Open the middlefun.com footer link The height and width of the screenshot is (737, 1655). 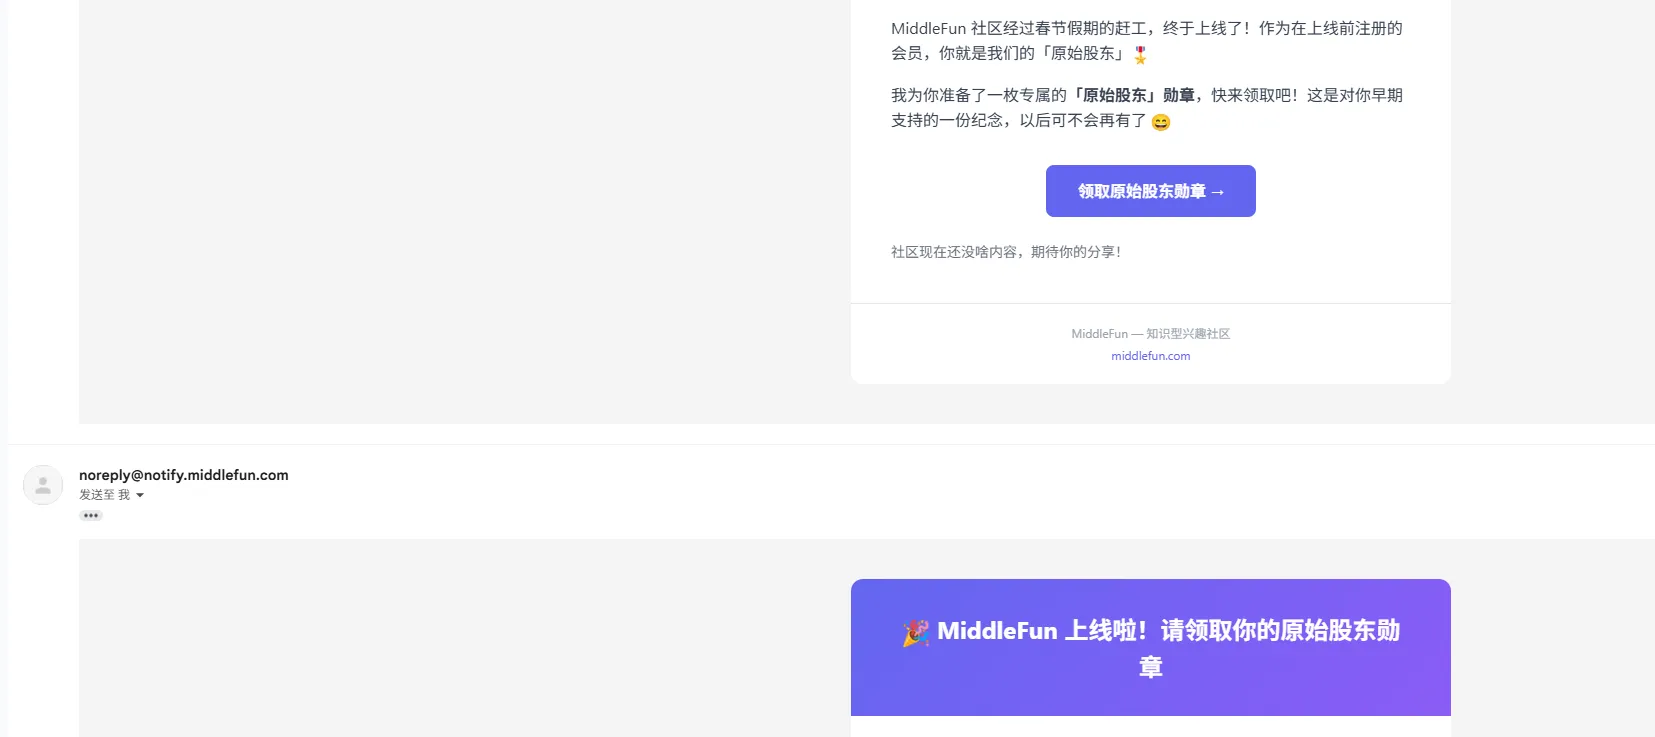pos(1150,356)
